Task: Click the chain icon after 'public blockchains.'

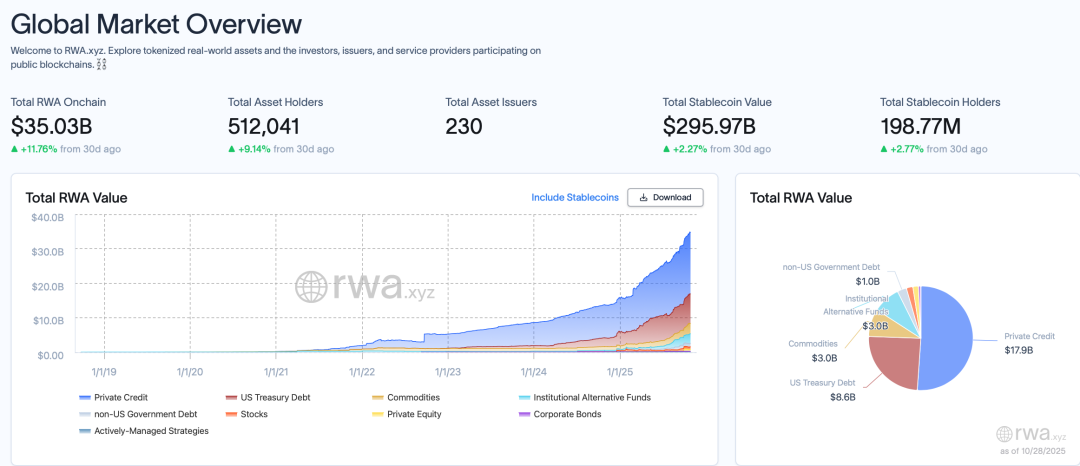Action: coord(102,65)
